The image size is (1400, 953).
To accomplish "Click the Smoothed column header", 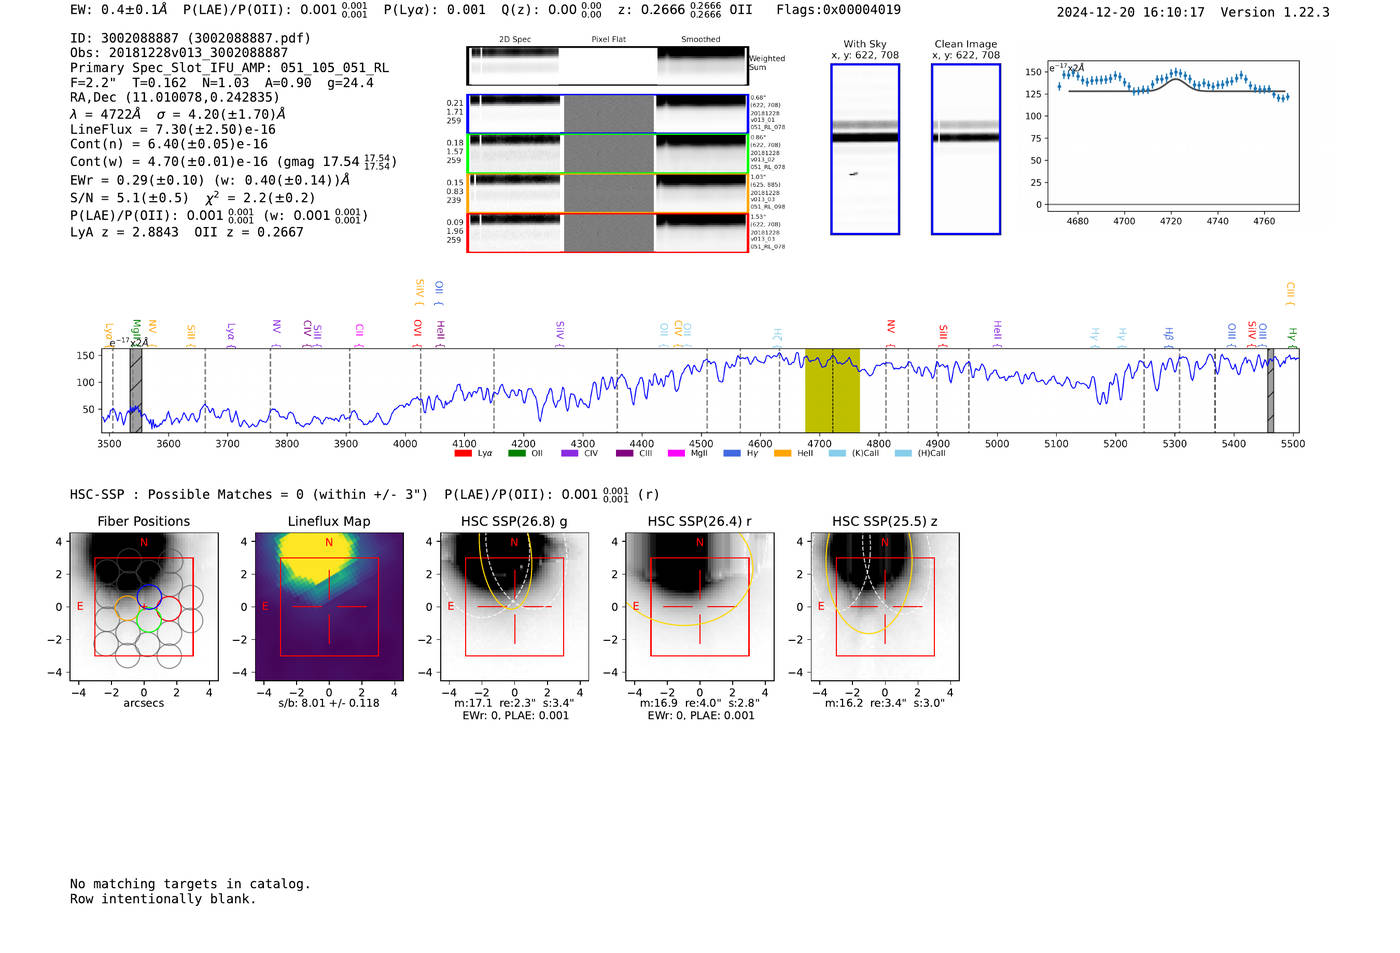I will coord(701,39).
